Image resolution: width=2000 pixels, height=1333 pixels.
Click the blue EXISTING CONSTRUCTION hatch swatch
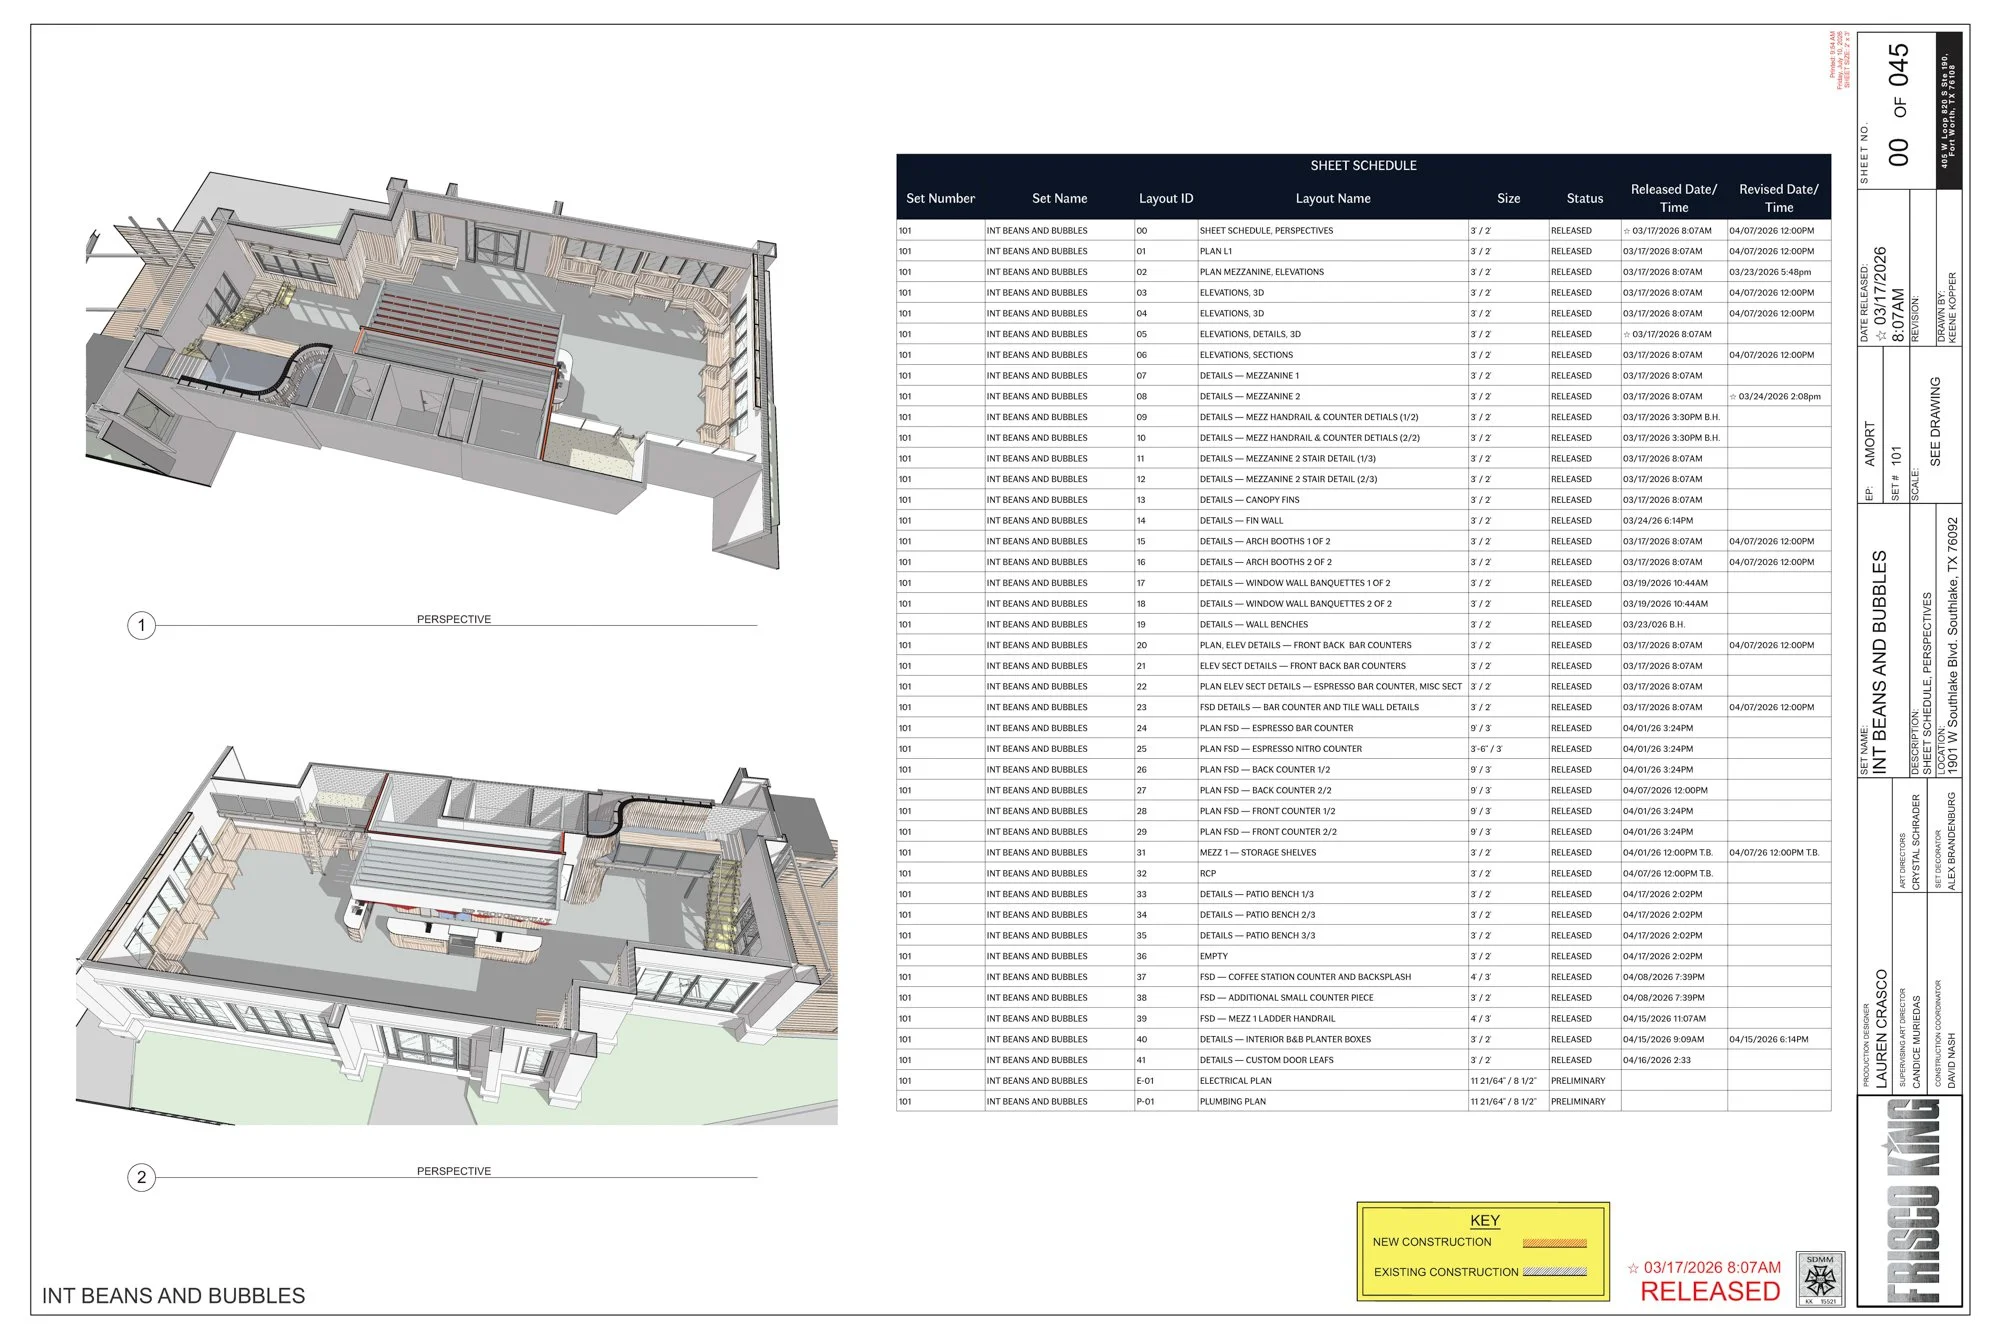pos(1554,1272)
